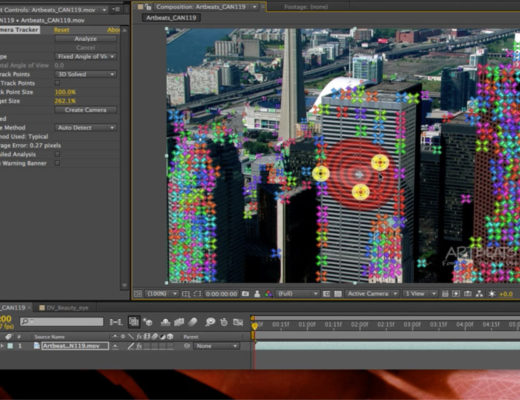
Task: Toggle shy switch on Artbeat layer
Action: [x=115, y=346]
